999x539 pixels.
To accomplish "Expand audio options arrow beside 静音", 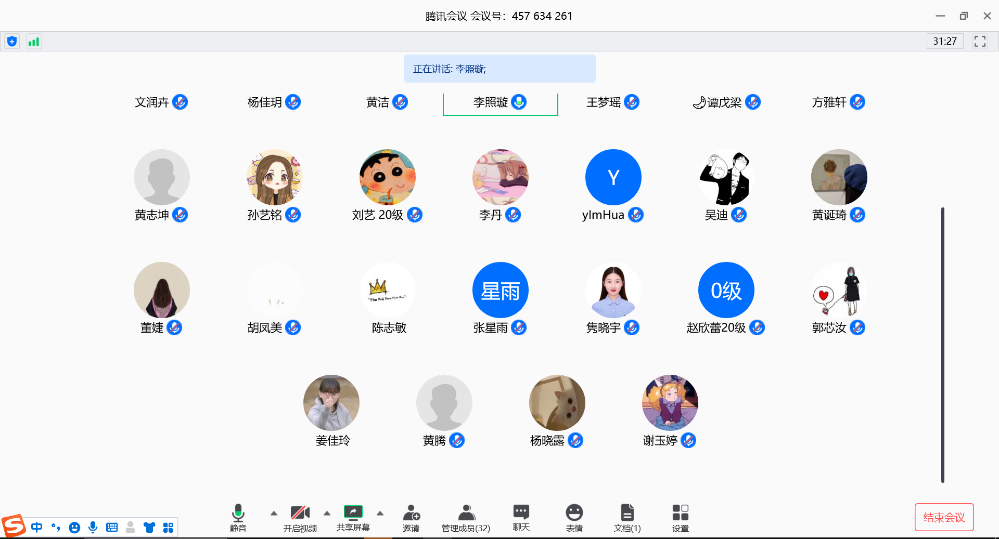I will tap(274, 512).
